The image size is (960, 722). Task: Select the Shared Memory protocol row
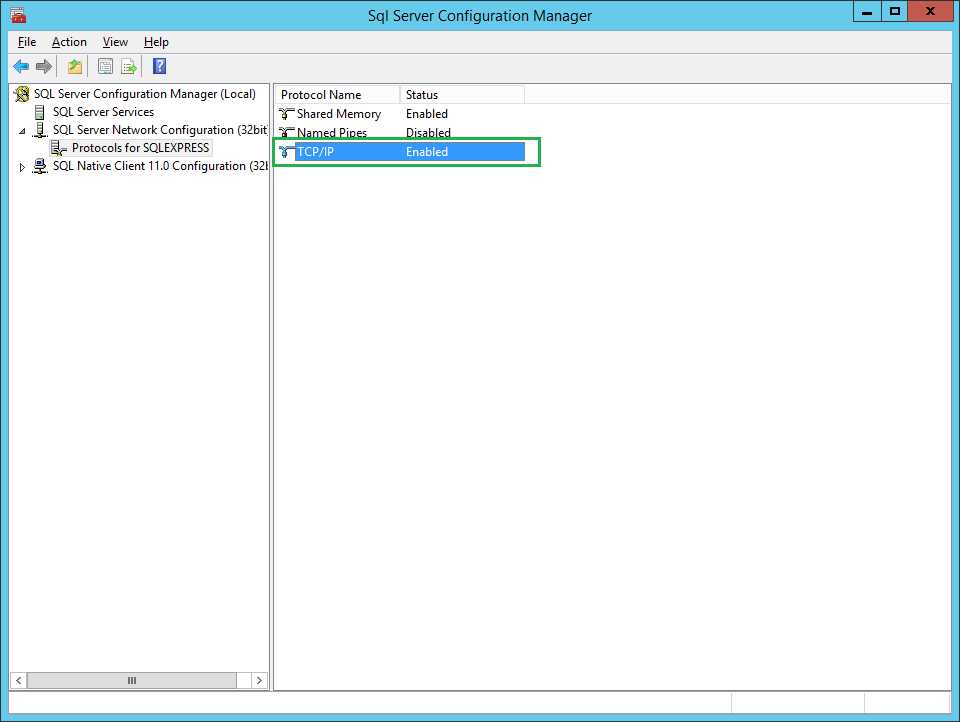coord(401,114)
